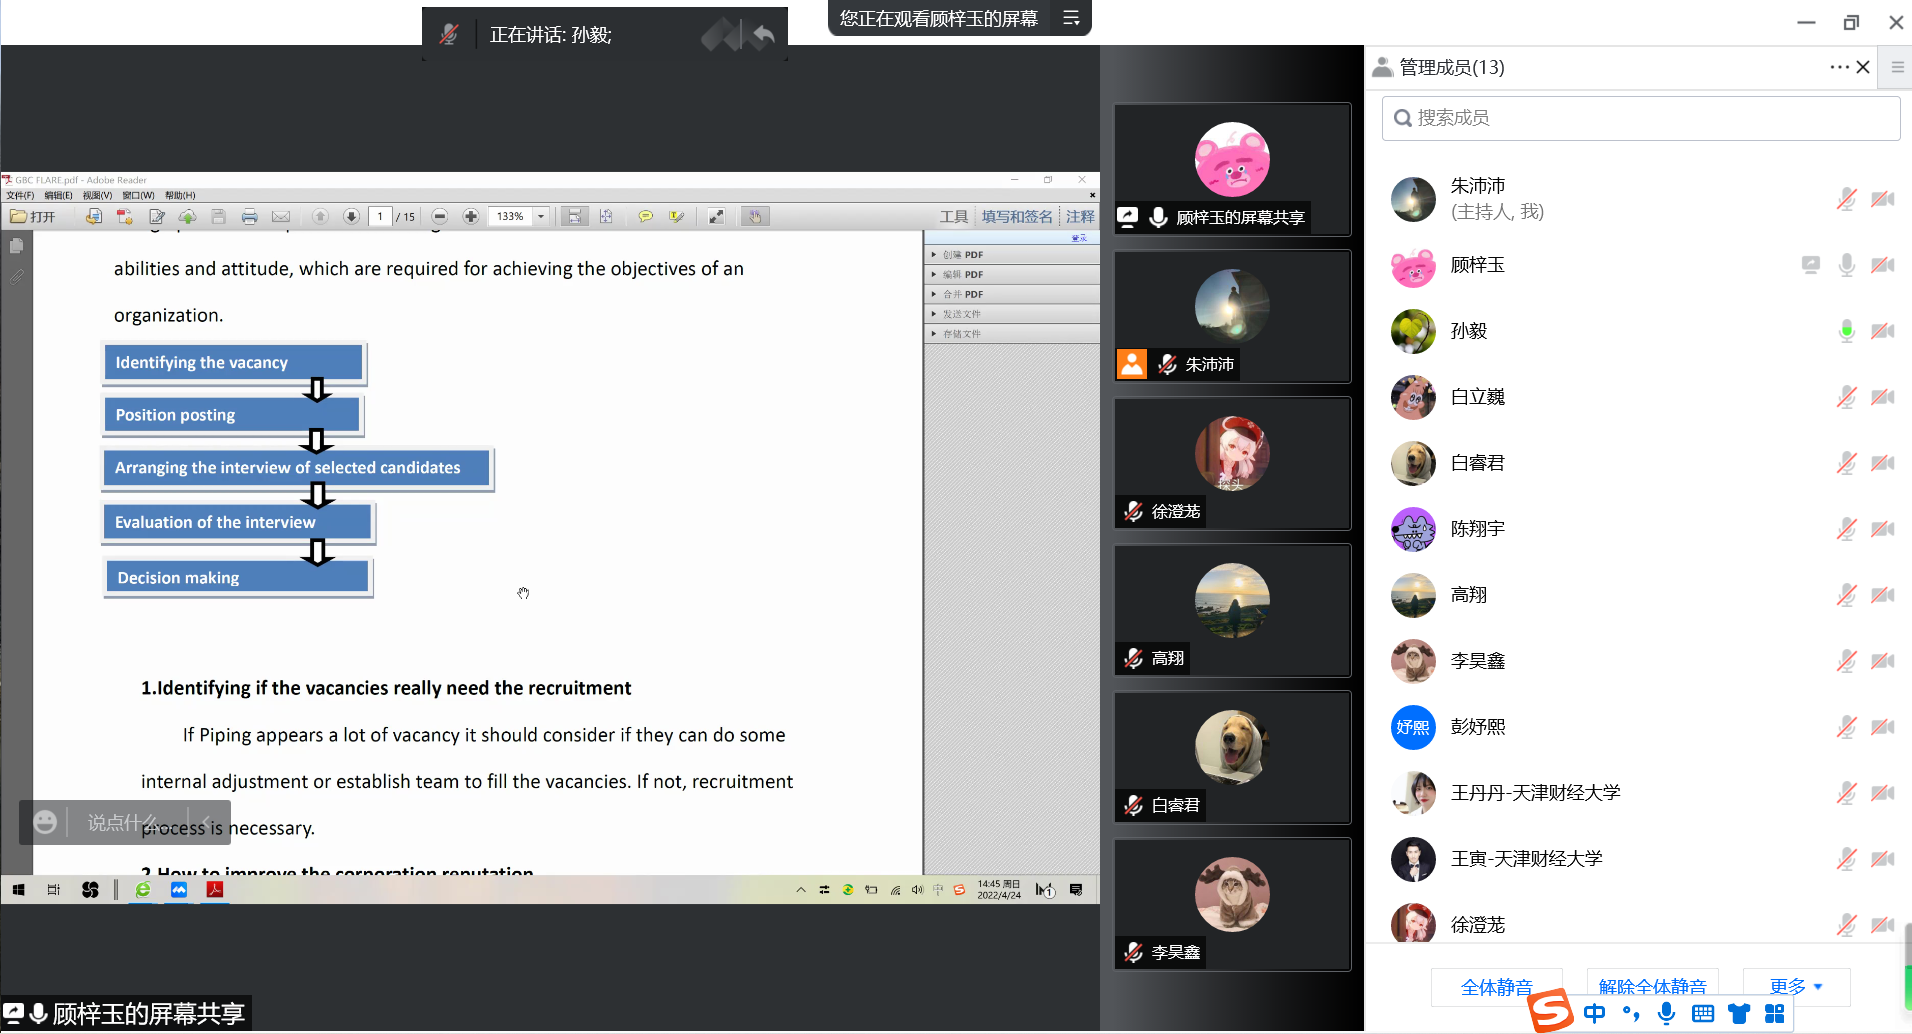Unmute 白立巍's microphone in member list
This screenshot has height=1034, width=1912.
1846,397
